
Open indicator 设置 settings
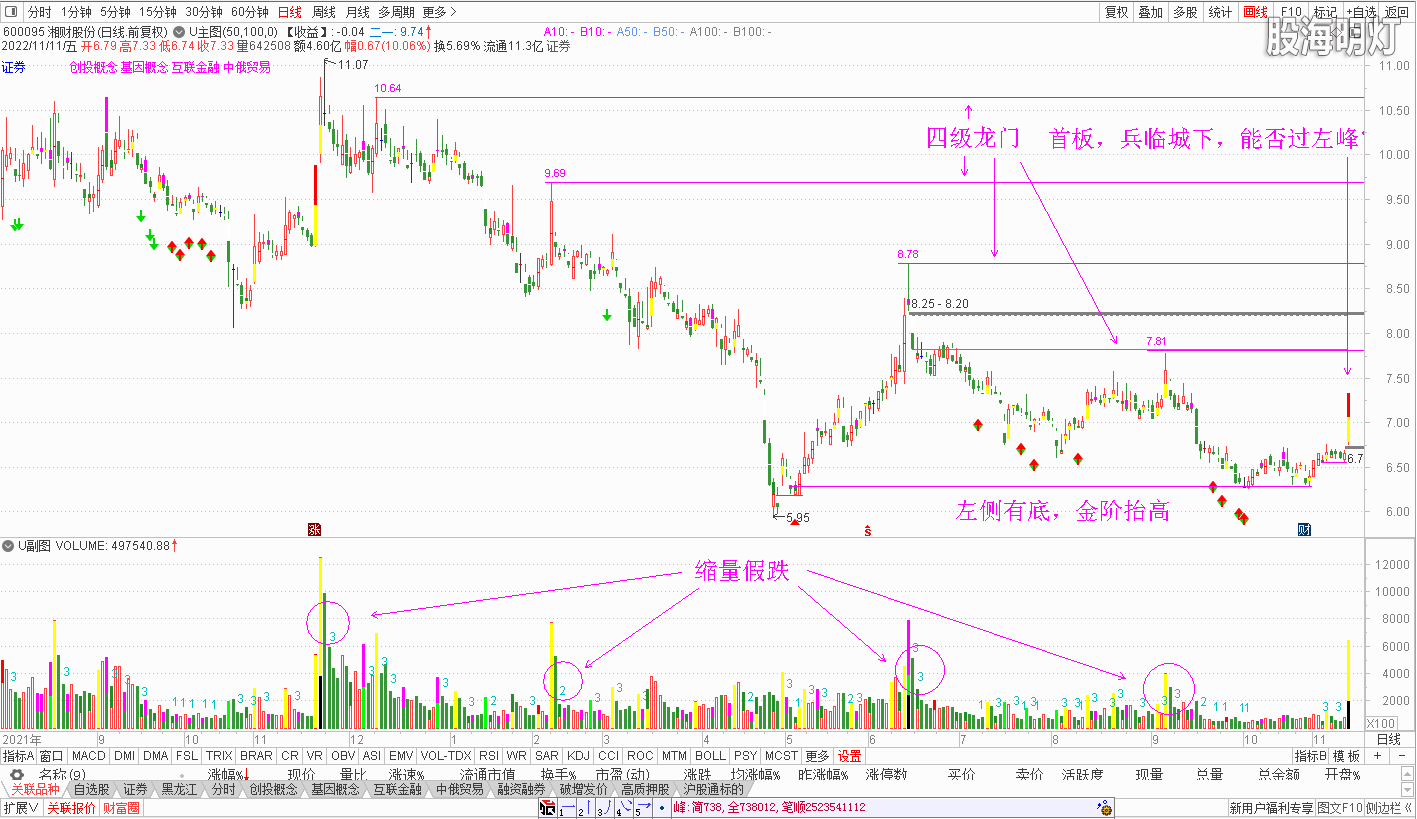tap(850, 756)
